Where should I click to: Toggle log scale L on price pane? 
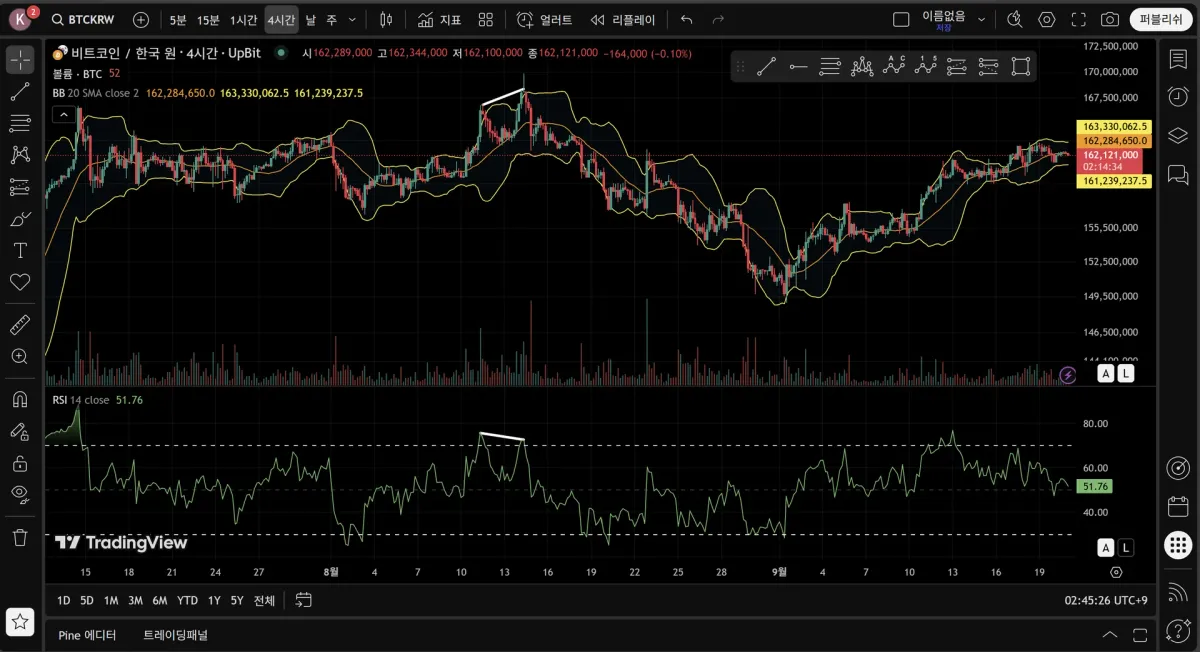[1126, 373]
